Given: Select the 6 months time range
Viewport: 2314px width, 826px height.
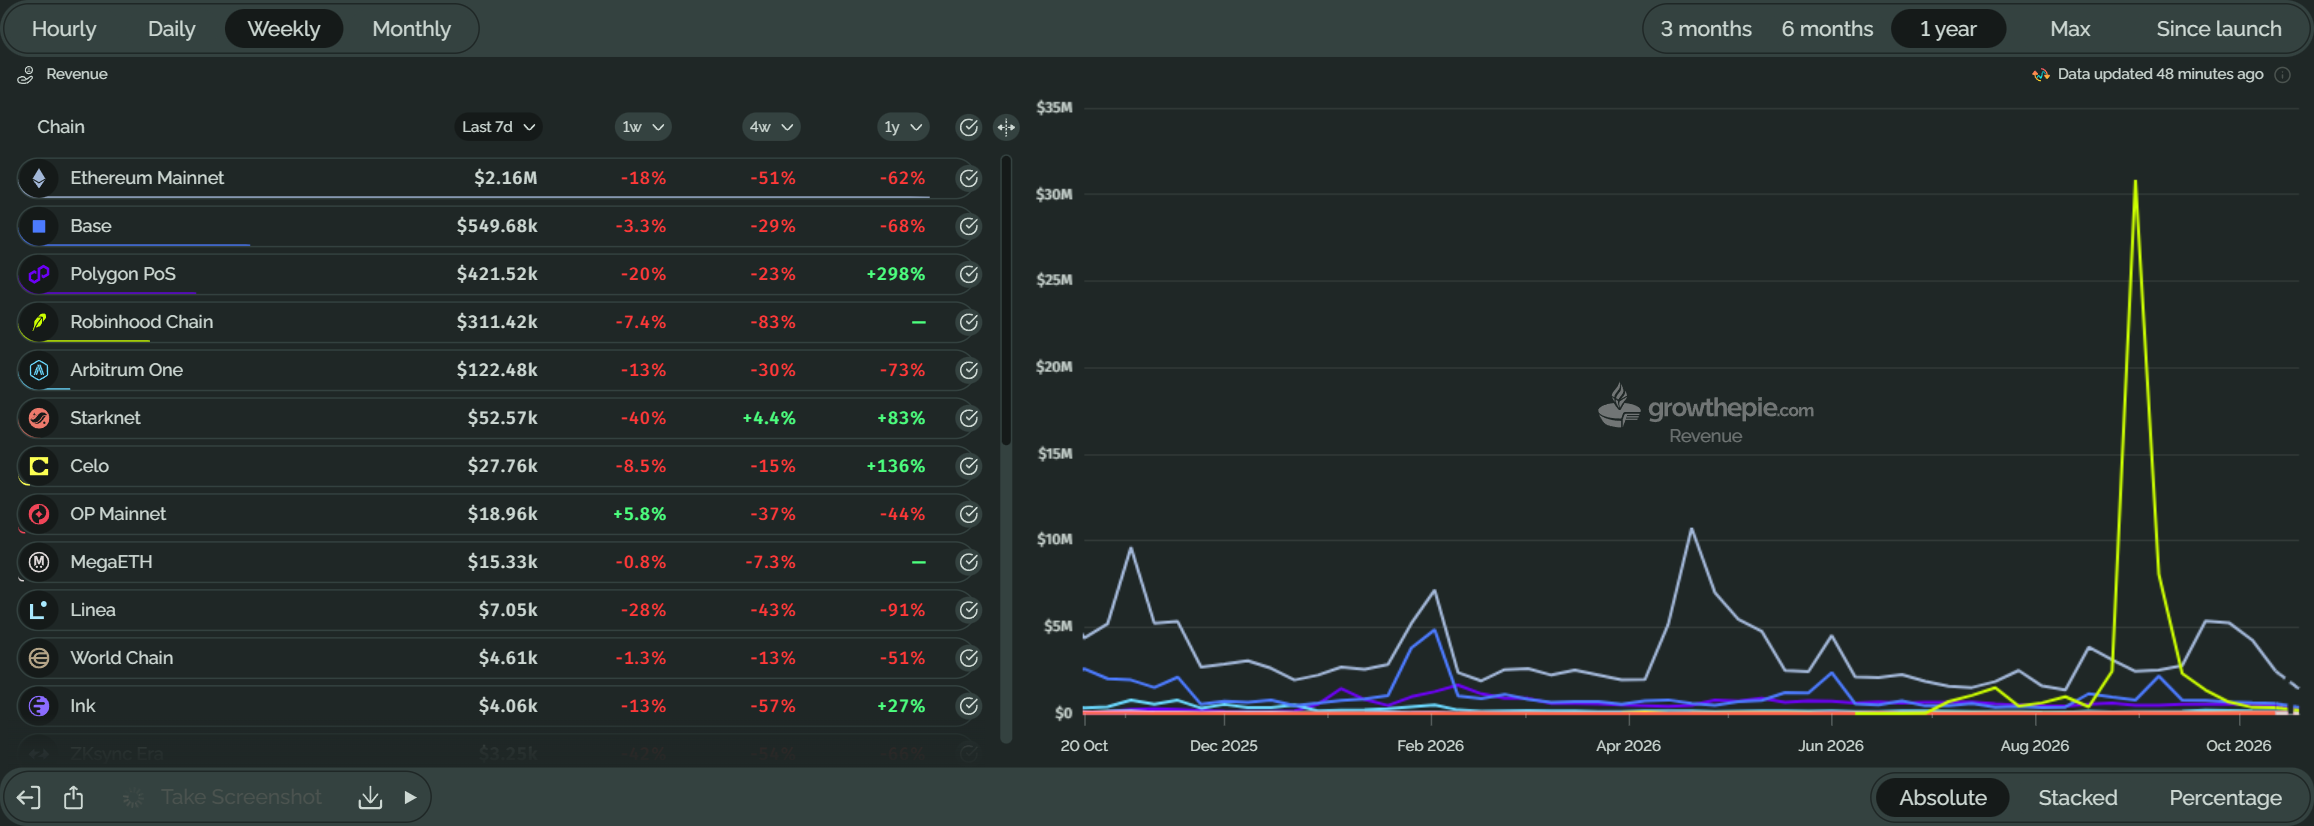Looking at the screenshot, I should pyautogui.click(x=1827, y=29).
